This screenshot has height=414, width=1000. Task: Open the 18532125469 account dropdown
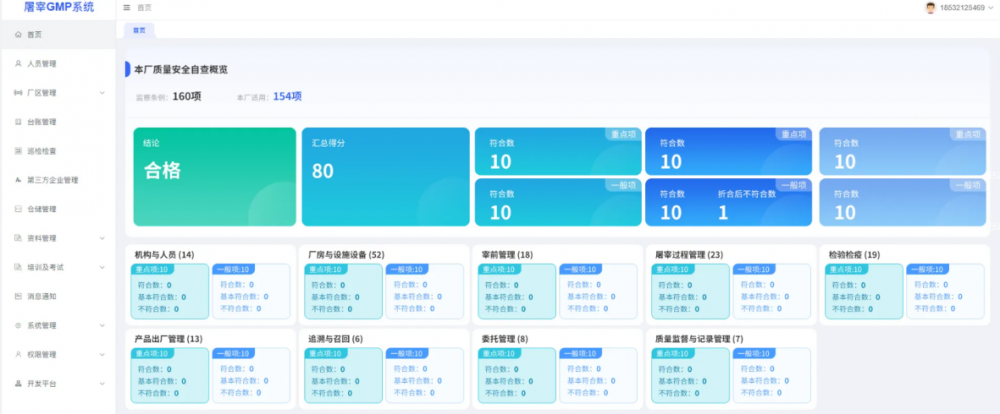point(965,8)
